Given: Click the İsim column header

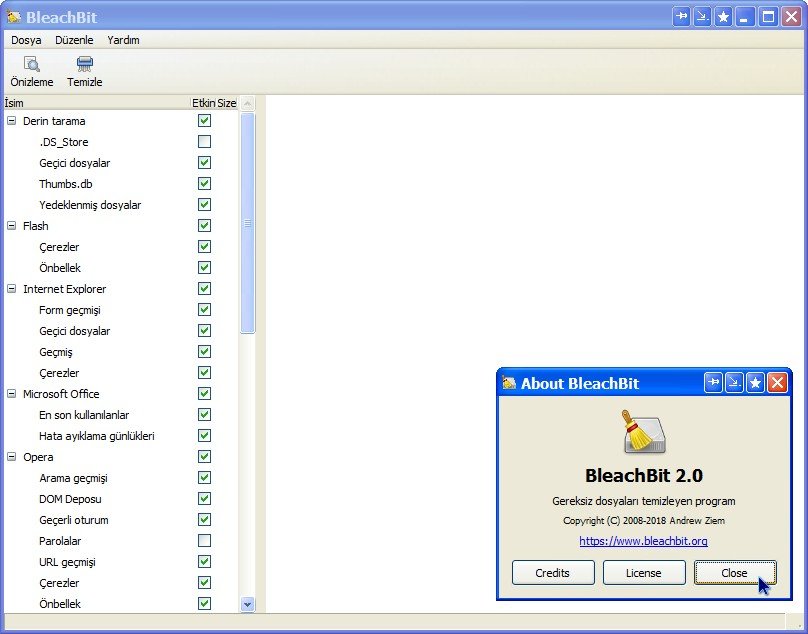Looking at the screenshot, I should point(97,103).
